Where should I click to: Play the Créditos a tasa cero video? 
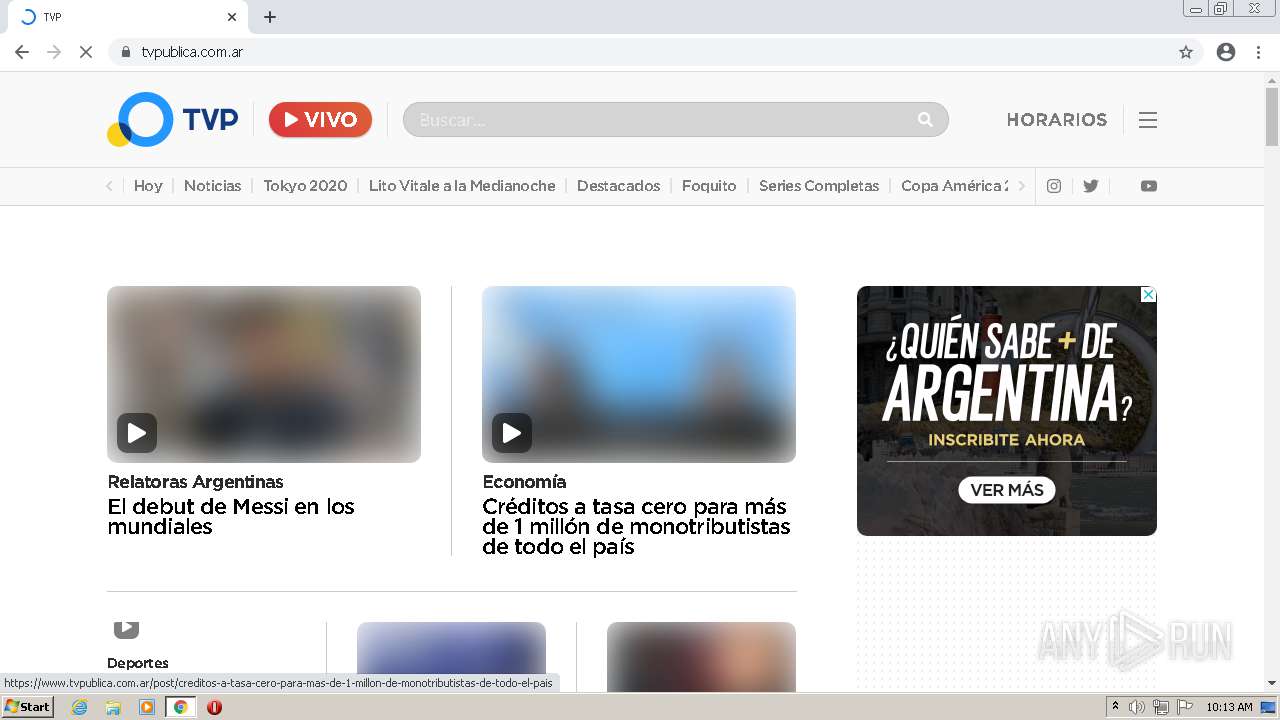[x=512, y=433]
